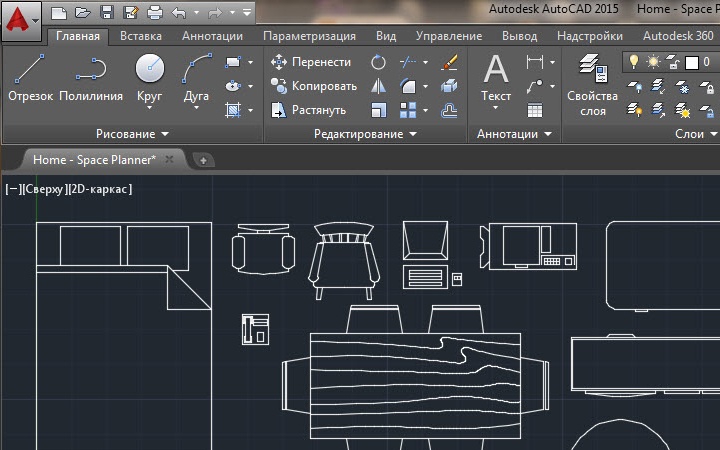Select the linear dimension tool
This screenshot has width=720, height=450.
[535, 62]
